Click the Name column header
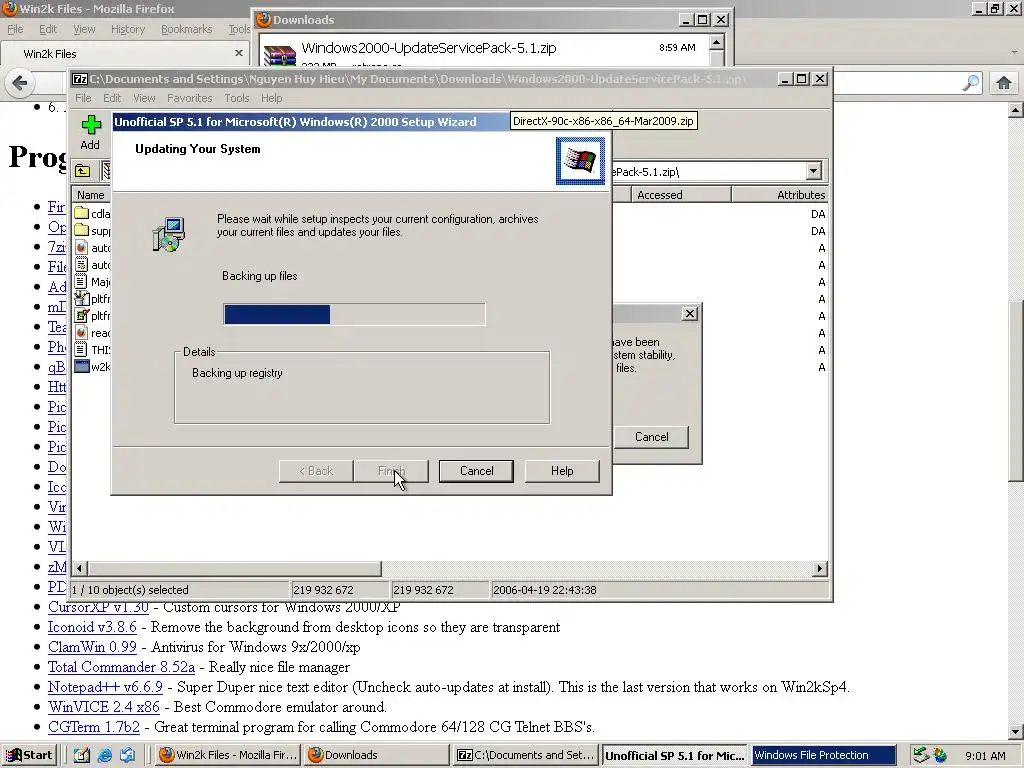This screenshot has width=1024, height=768. tap(91, 195)
